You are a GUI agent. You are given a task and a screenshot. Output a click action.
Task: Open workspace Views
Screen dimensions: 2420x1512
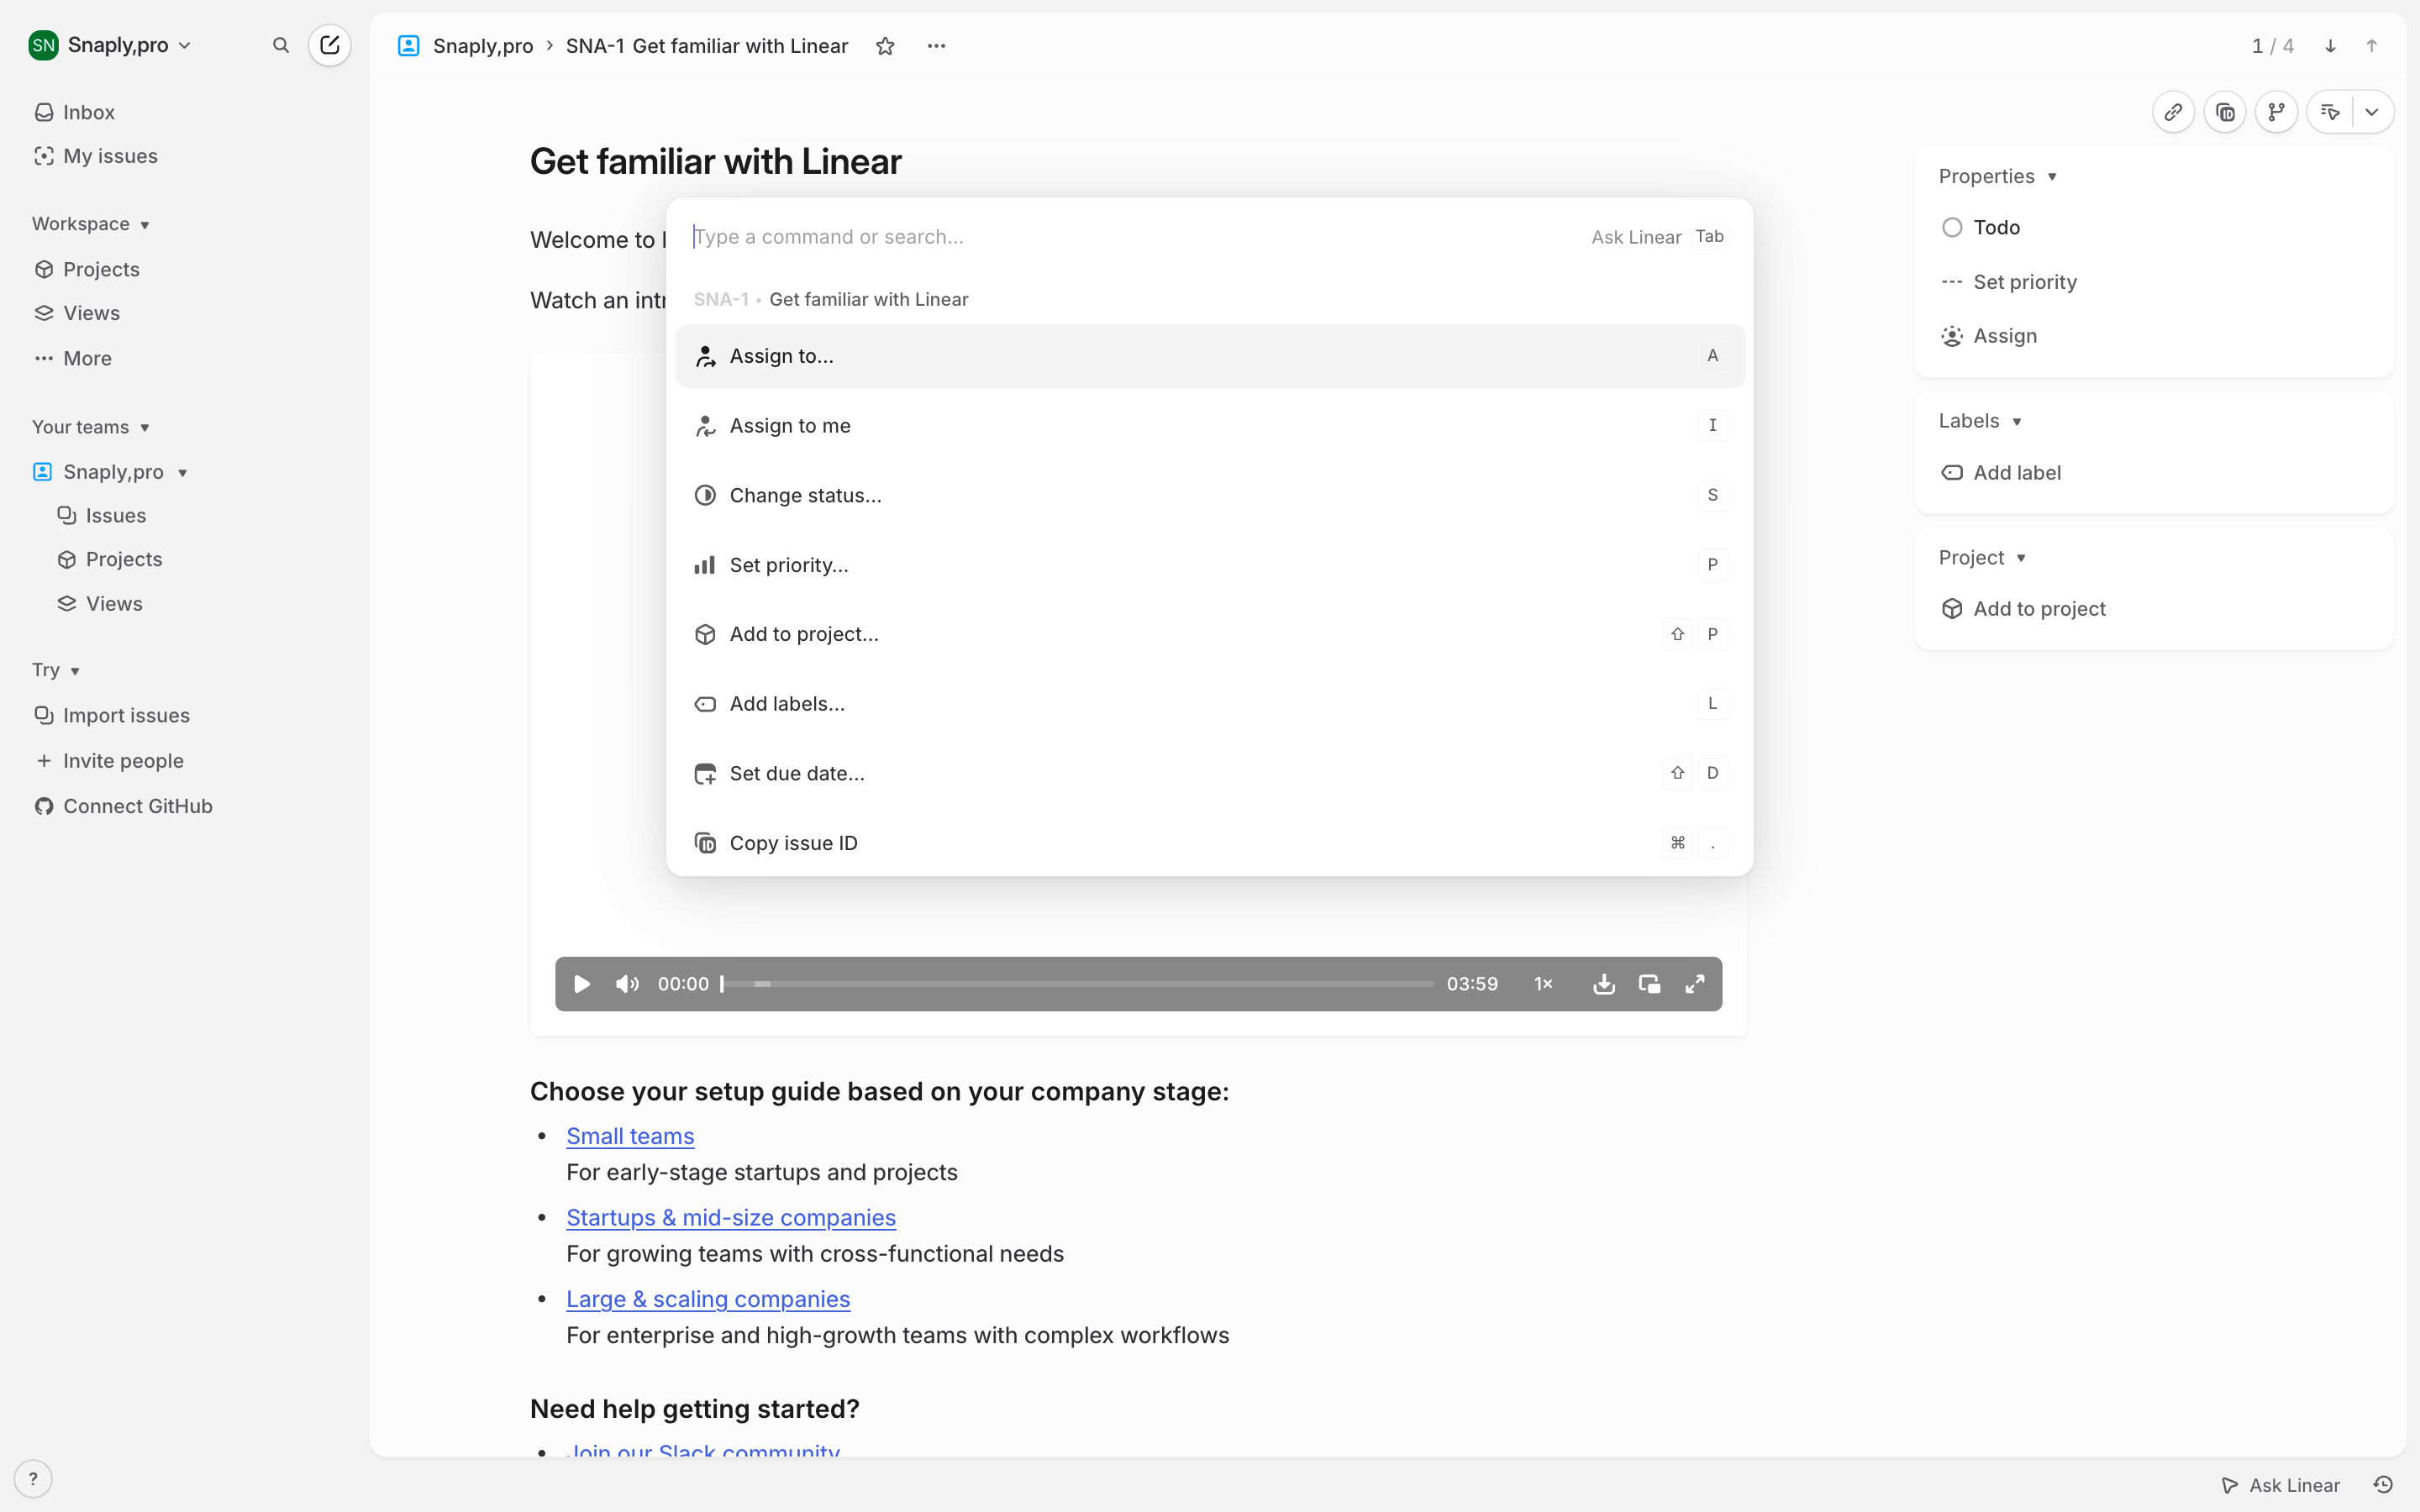click(77, 313)
